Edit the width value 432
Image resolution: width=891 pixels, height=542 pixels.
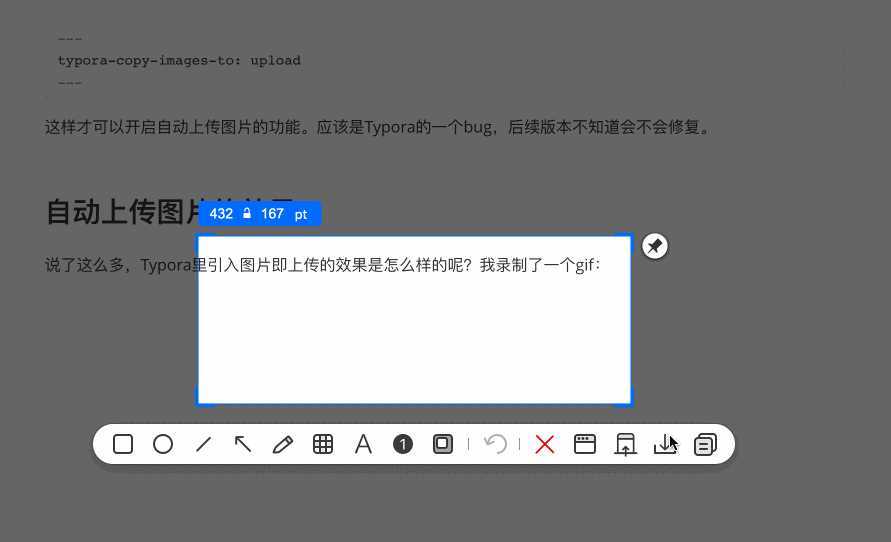(x=221, y=214)
